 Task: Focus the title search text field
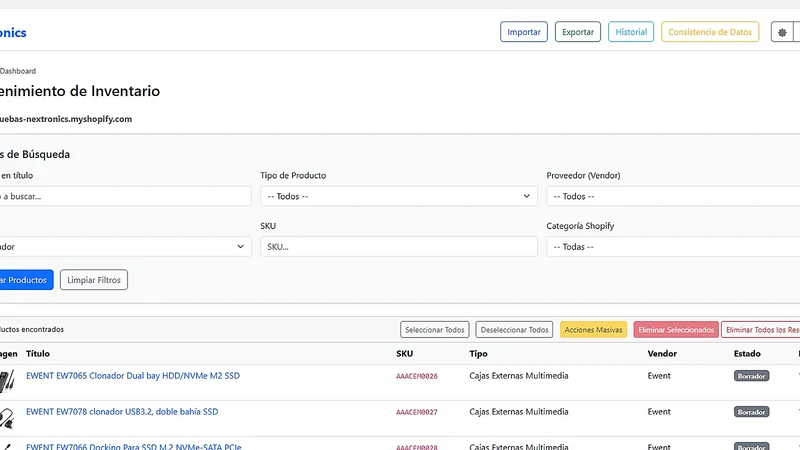click(x=126, y=196)
